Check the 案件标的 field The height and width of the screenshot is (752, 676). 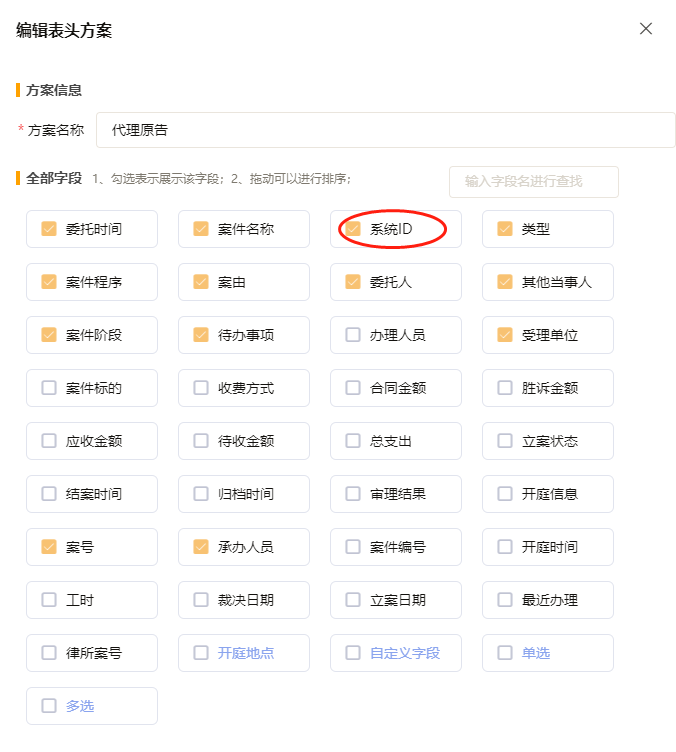(49, 388)
